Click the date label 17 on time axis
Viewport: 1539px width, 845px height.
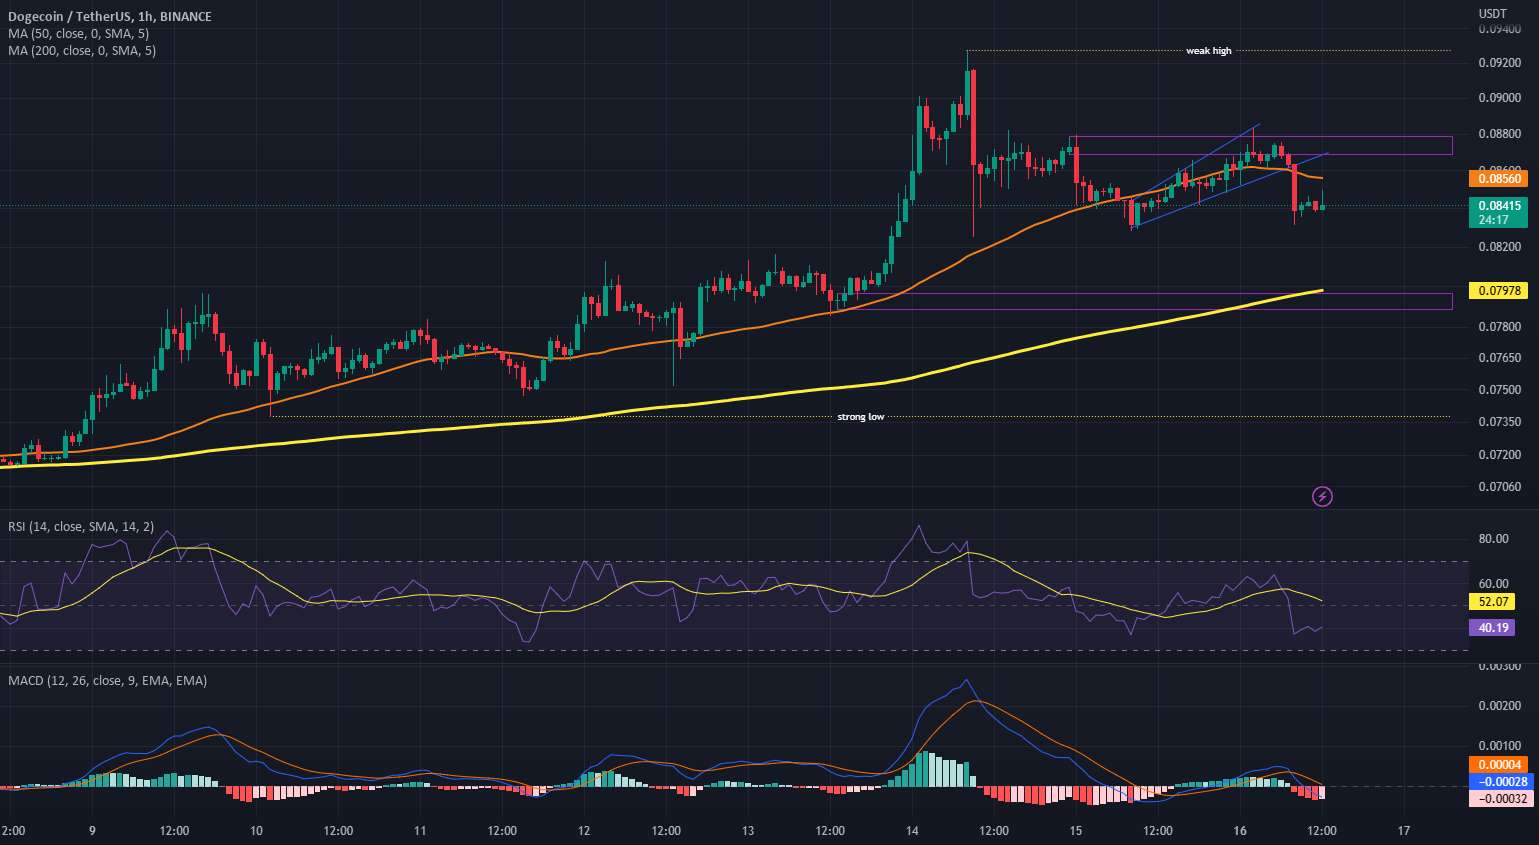(1403, 831)
